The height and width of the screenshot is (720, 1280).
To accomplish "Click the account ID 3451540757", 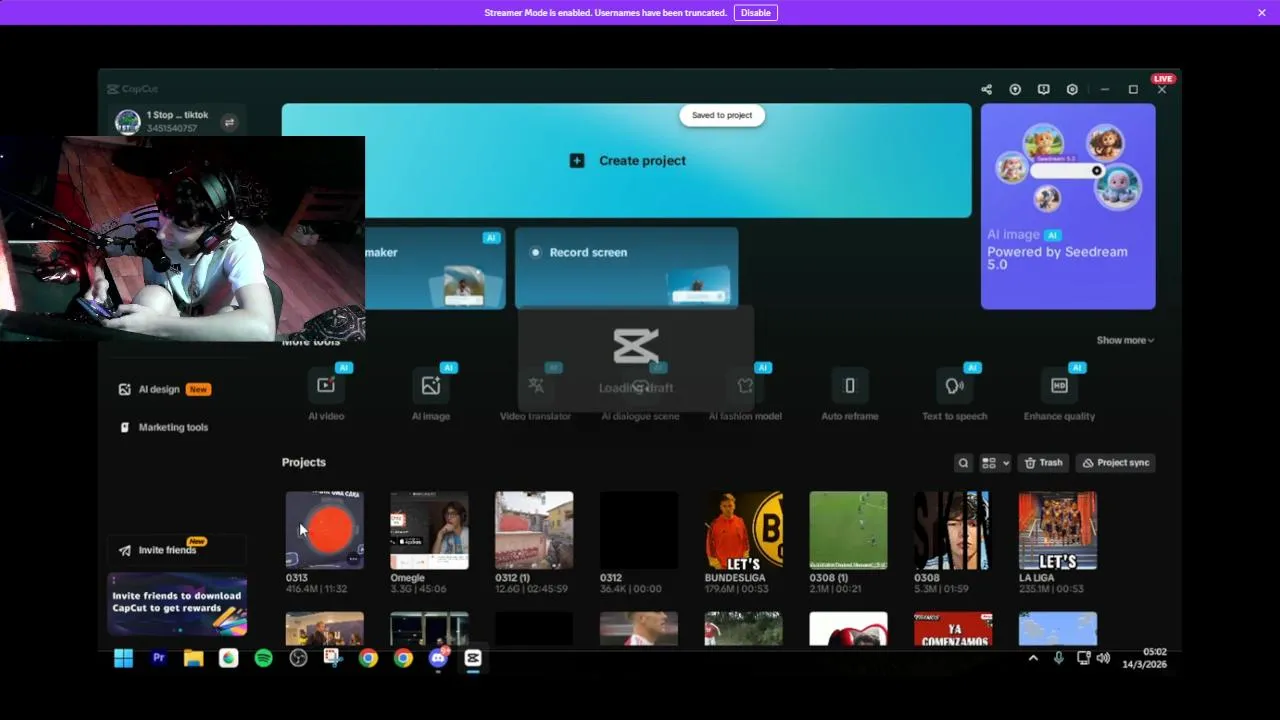I will point(172,129).
